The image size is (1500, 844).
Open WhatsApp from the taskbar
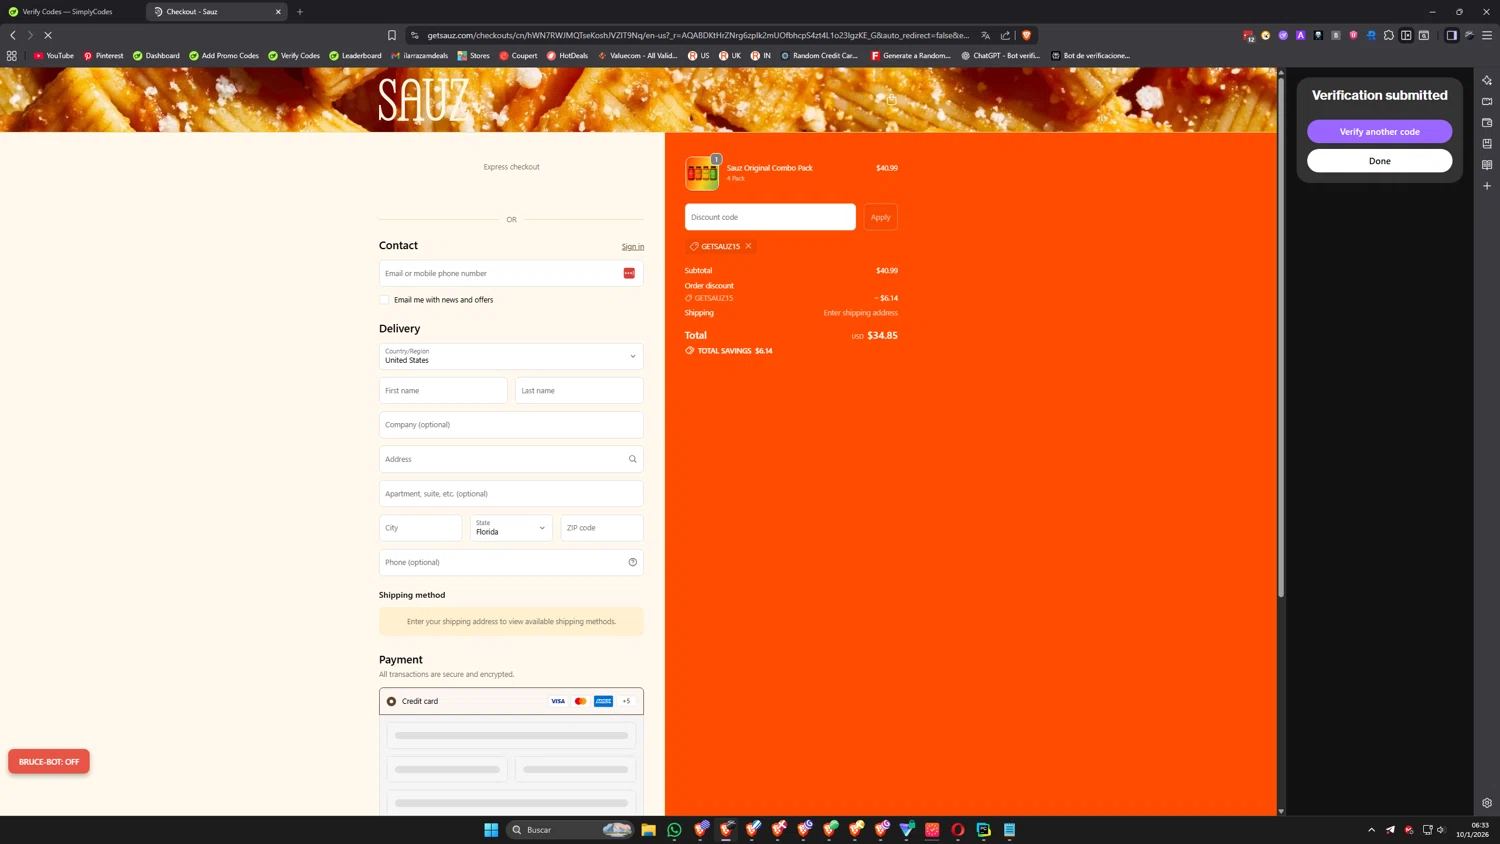[674, 829]
